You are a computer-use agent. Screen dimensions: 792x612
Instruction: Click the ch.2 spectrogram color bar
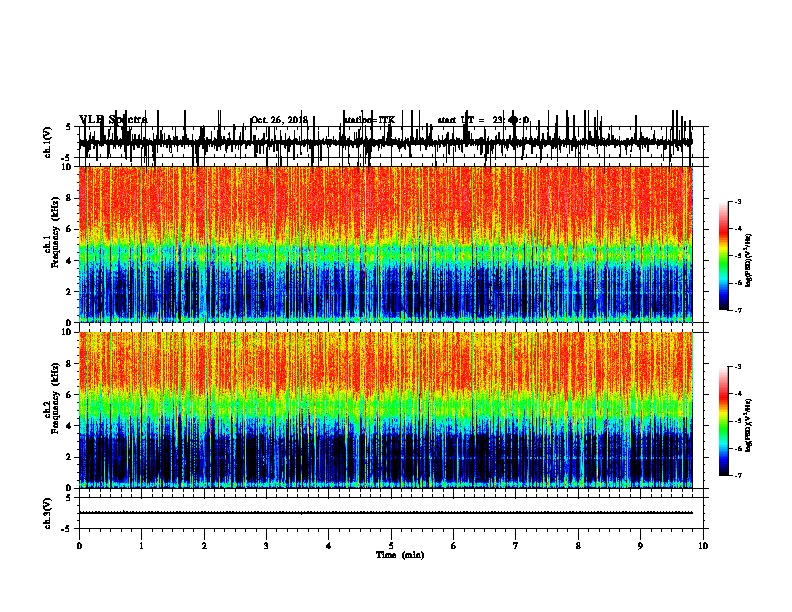coord(723,421)
